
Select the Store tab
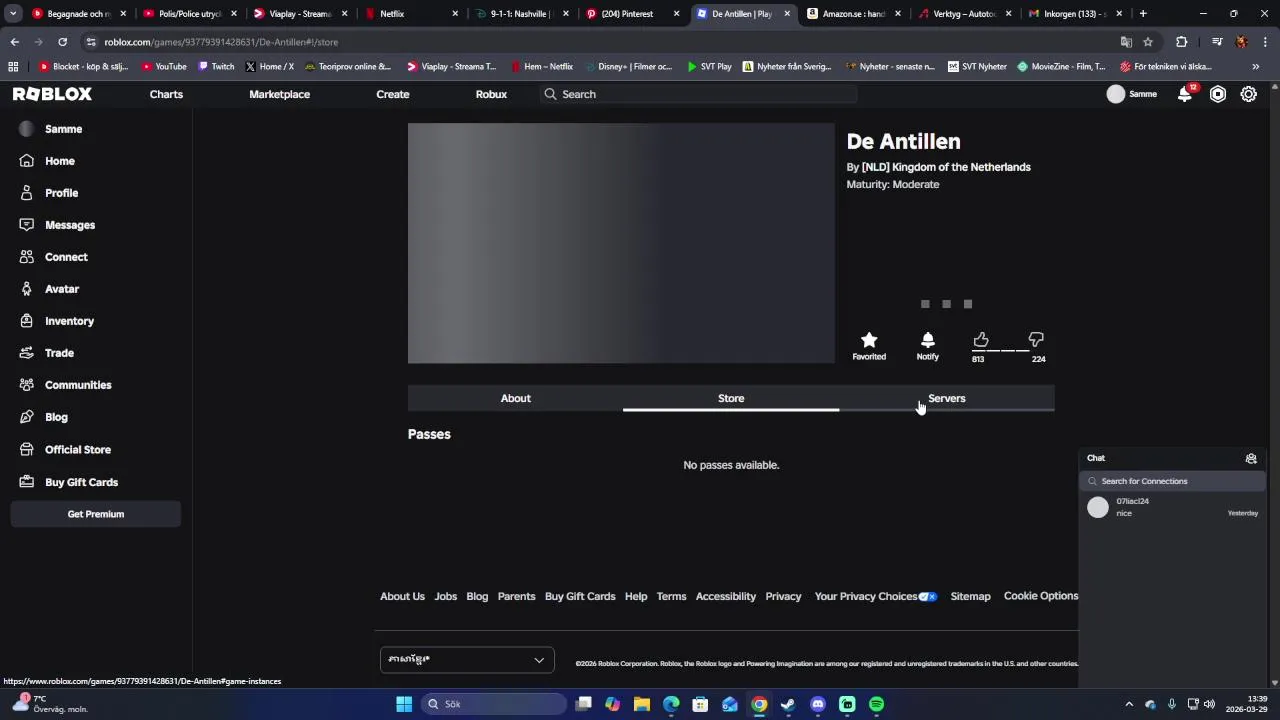click(731, 398)
